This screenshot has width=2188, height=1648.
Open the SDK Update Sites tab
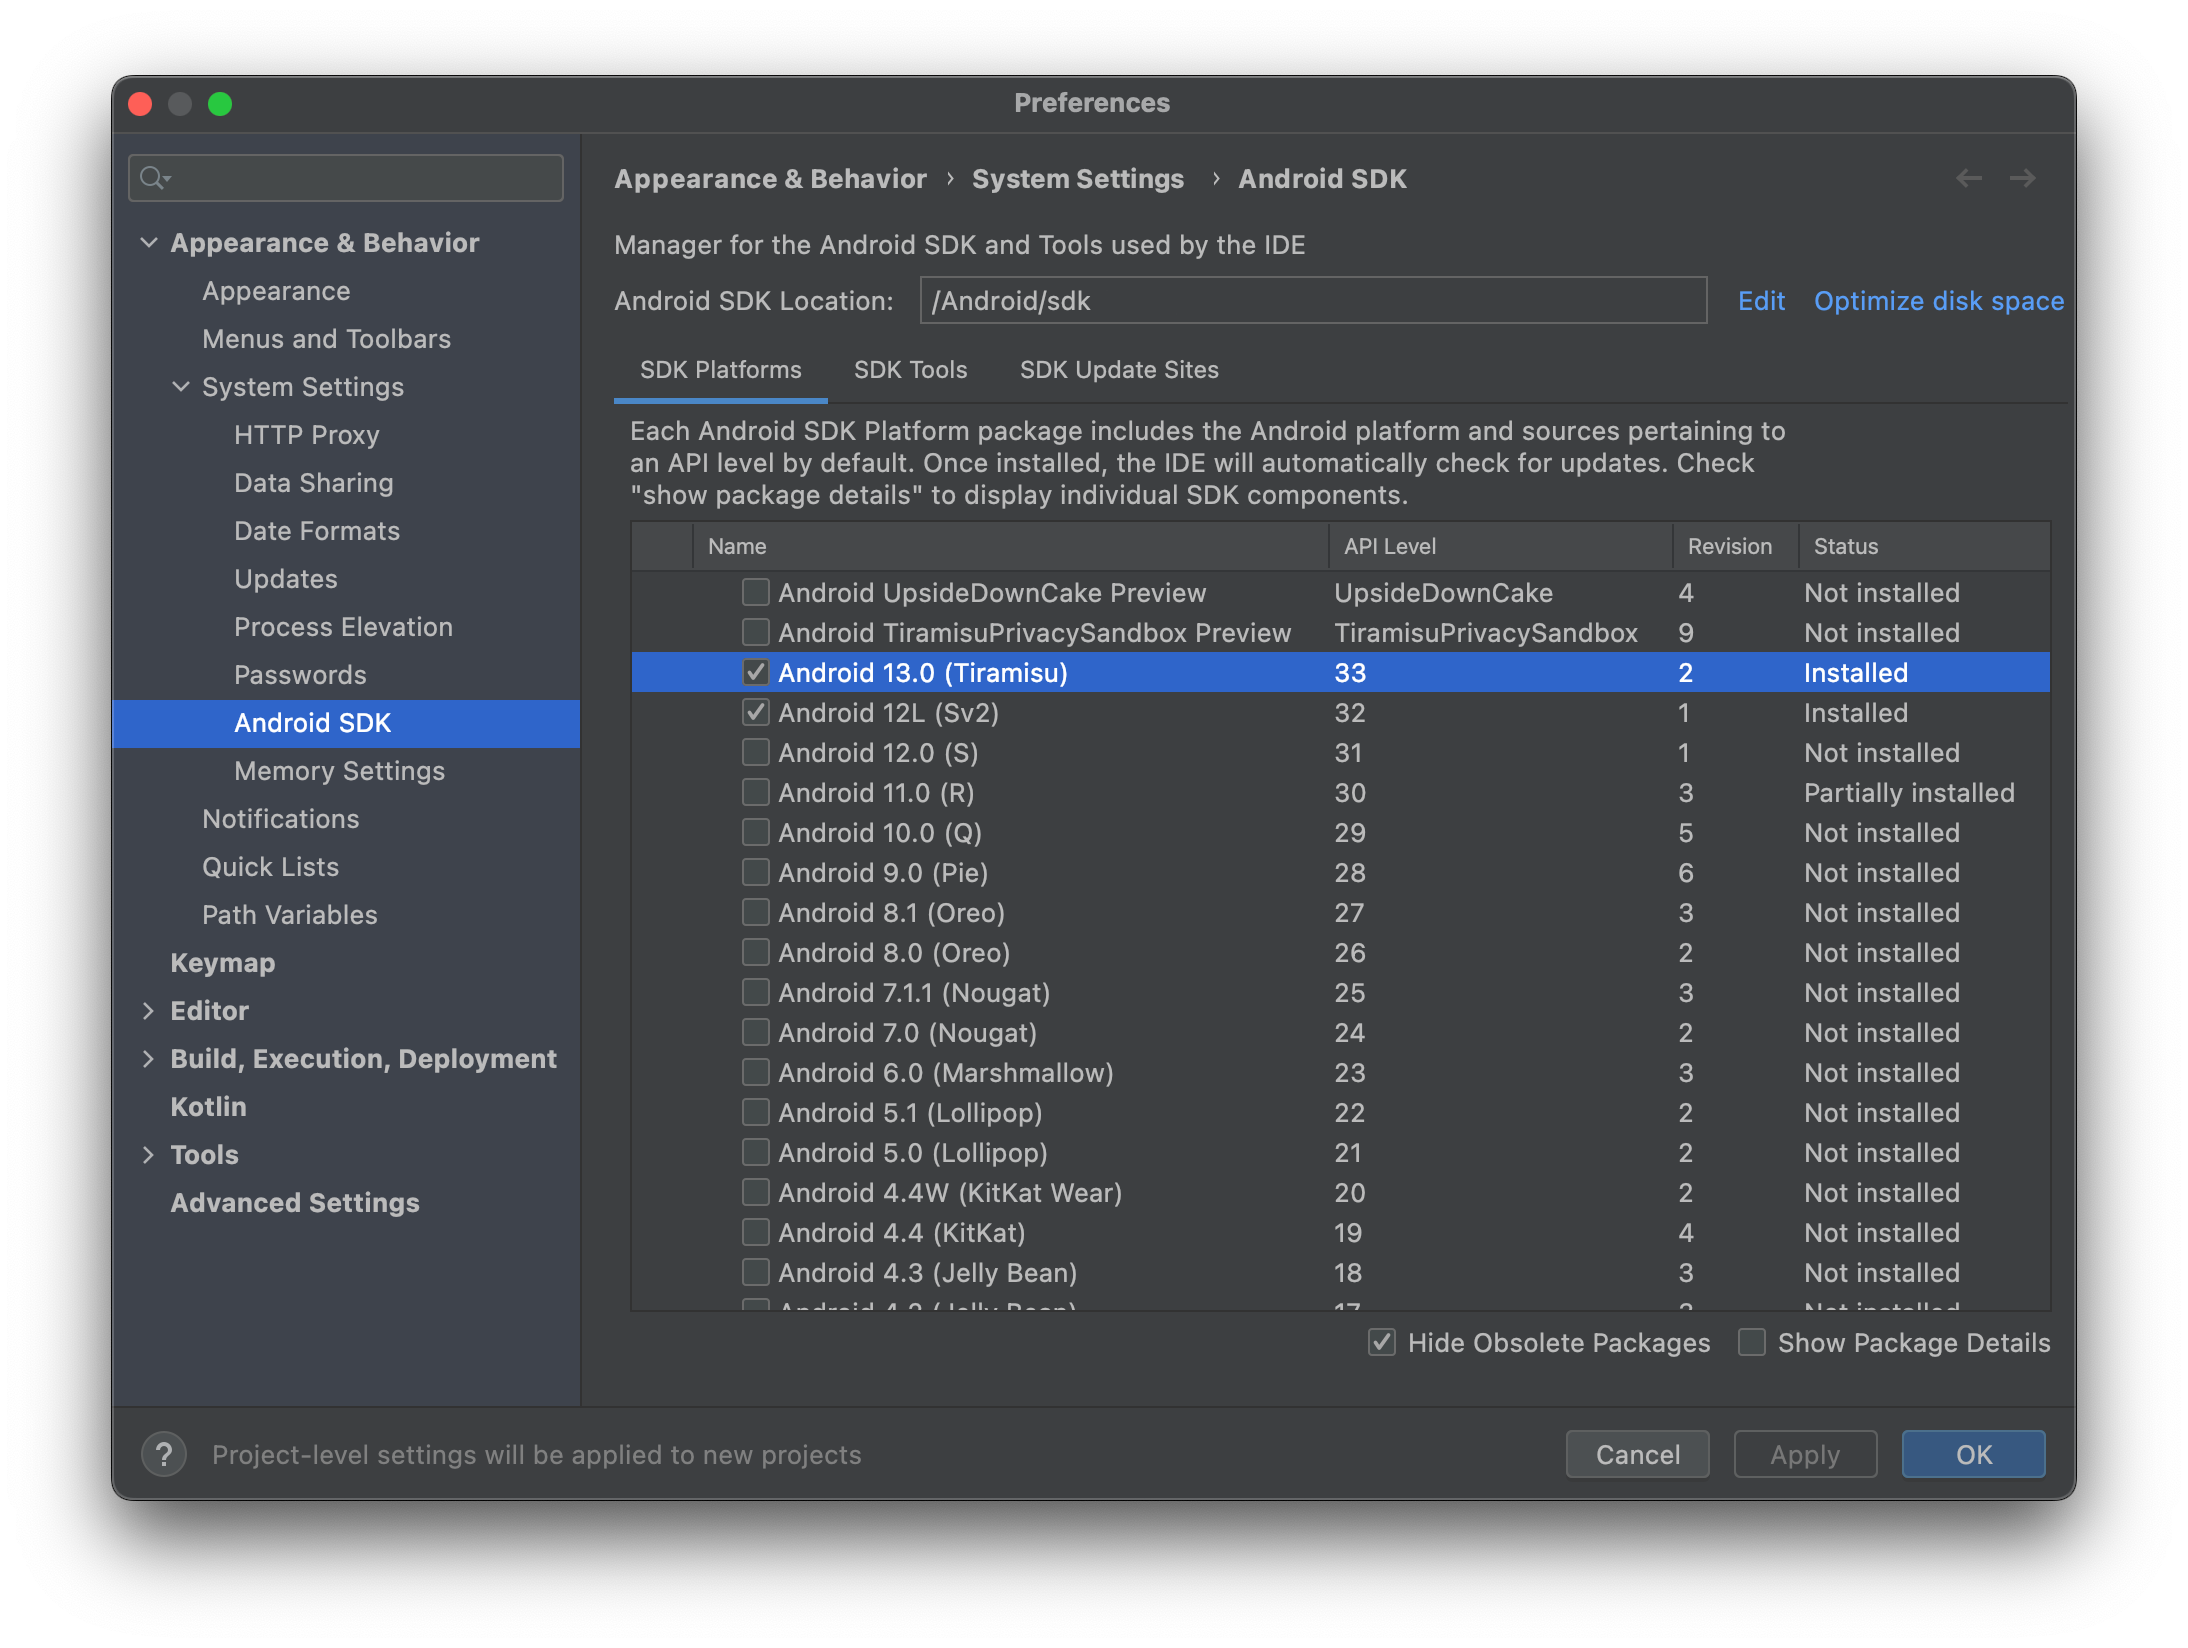click(1118, 369)
